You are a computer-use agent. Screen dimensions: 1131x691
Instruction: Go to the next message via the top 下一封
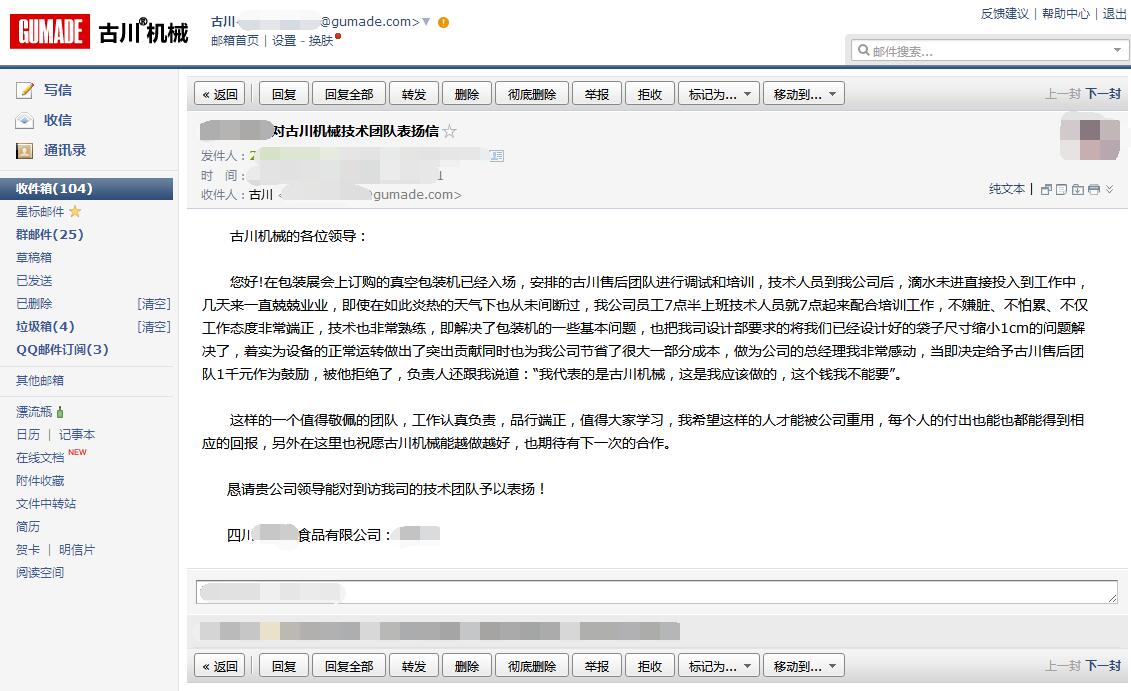pos(1104,94)
